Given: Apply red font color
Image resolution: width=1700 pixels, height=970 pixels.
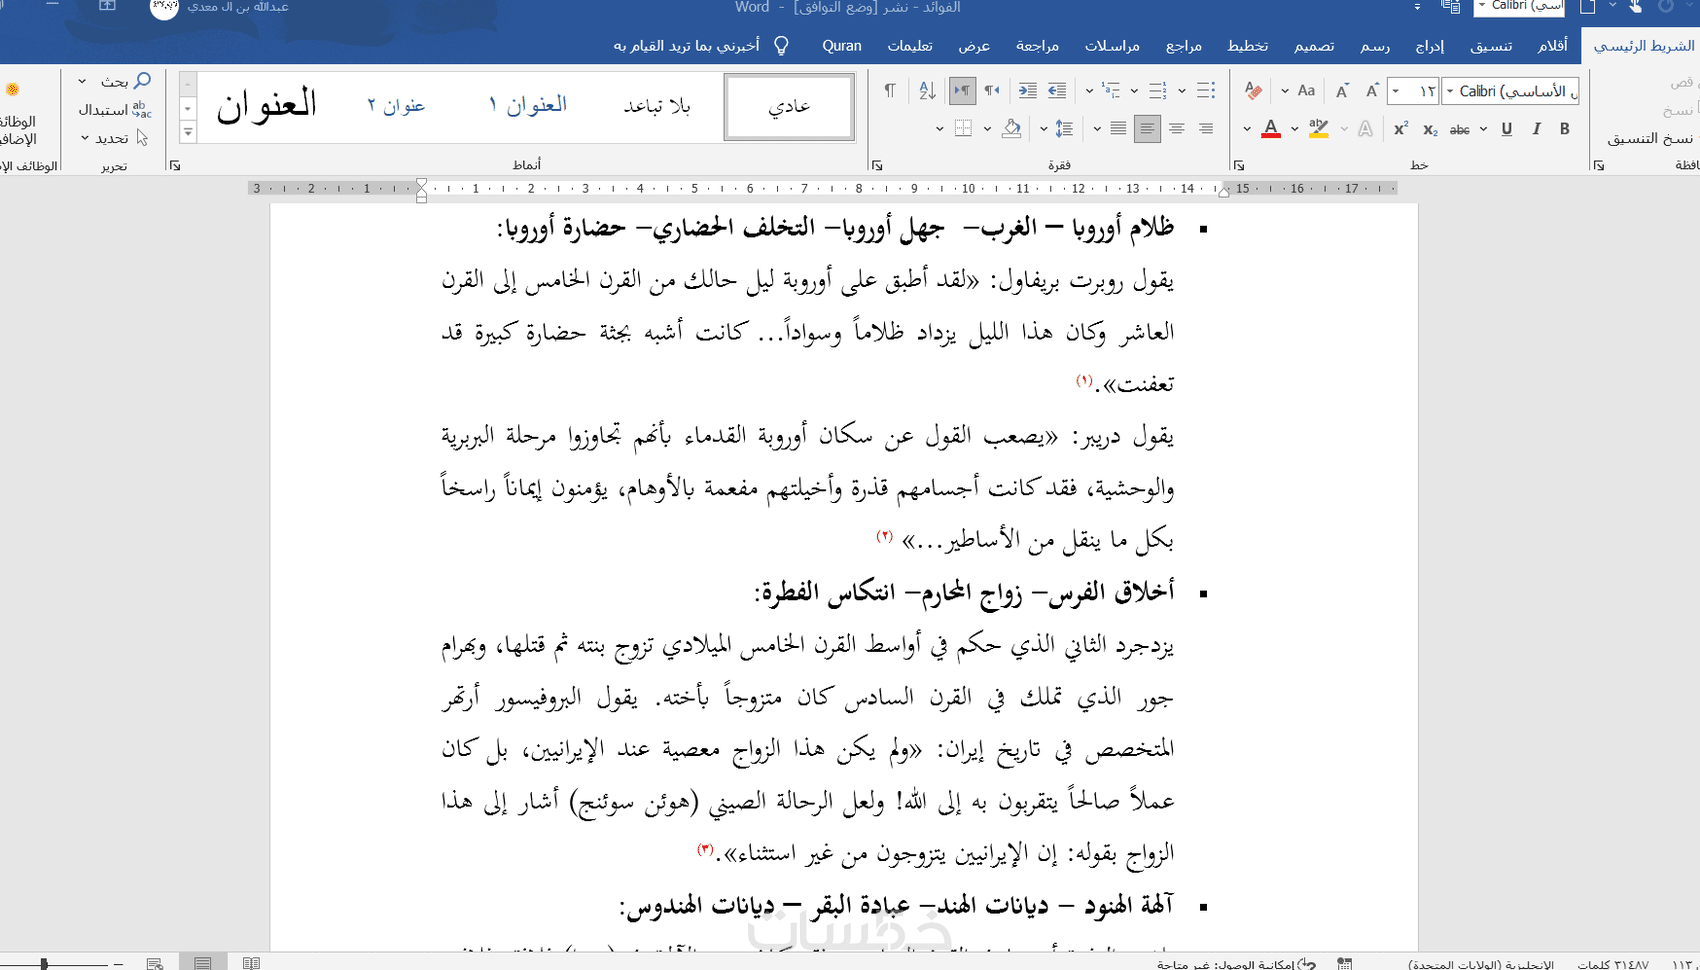Looking at the screenshot, I should (x=1271, y=129).
